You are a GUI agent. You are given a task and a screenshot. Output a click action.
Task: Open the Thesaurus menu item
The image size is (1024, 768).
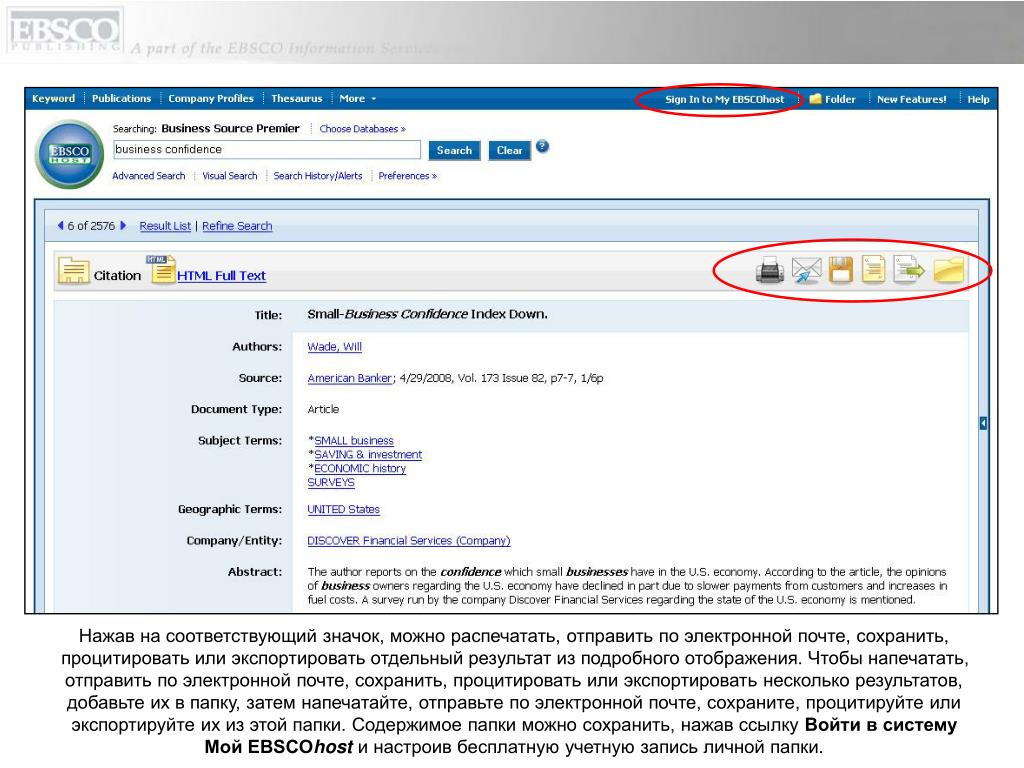coord(296,99)
